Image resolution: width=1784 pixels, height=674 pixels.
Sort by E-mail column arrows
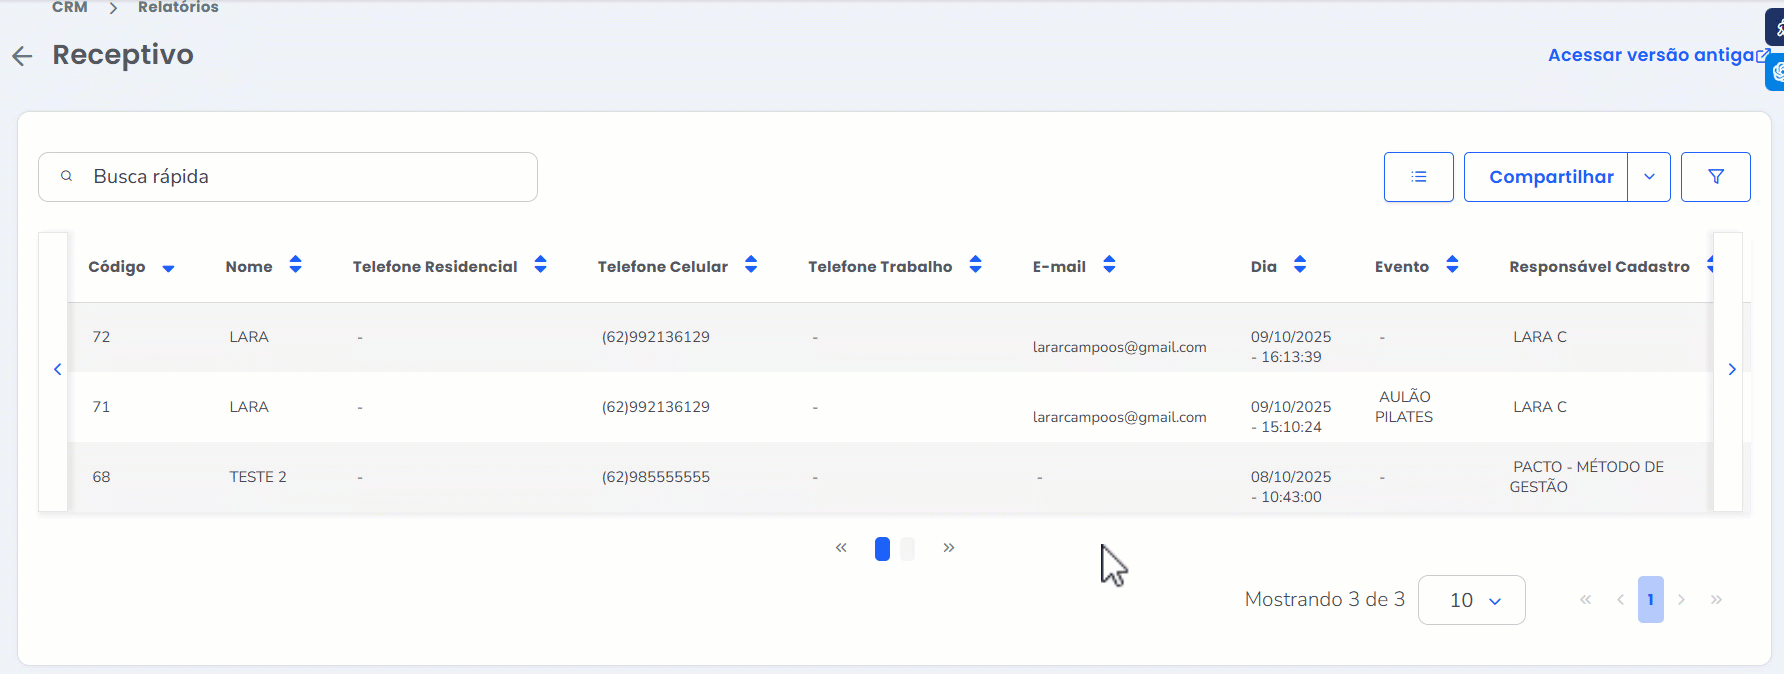(x=1109, y=265)
